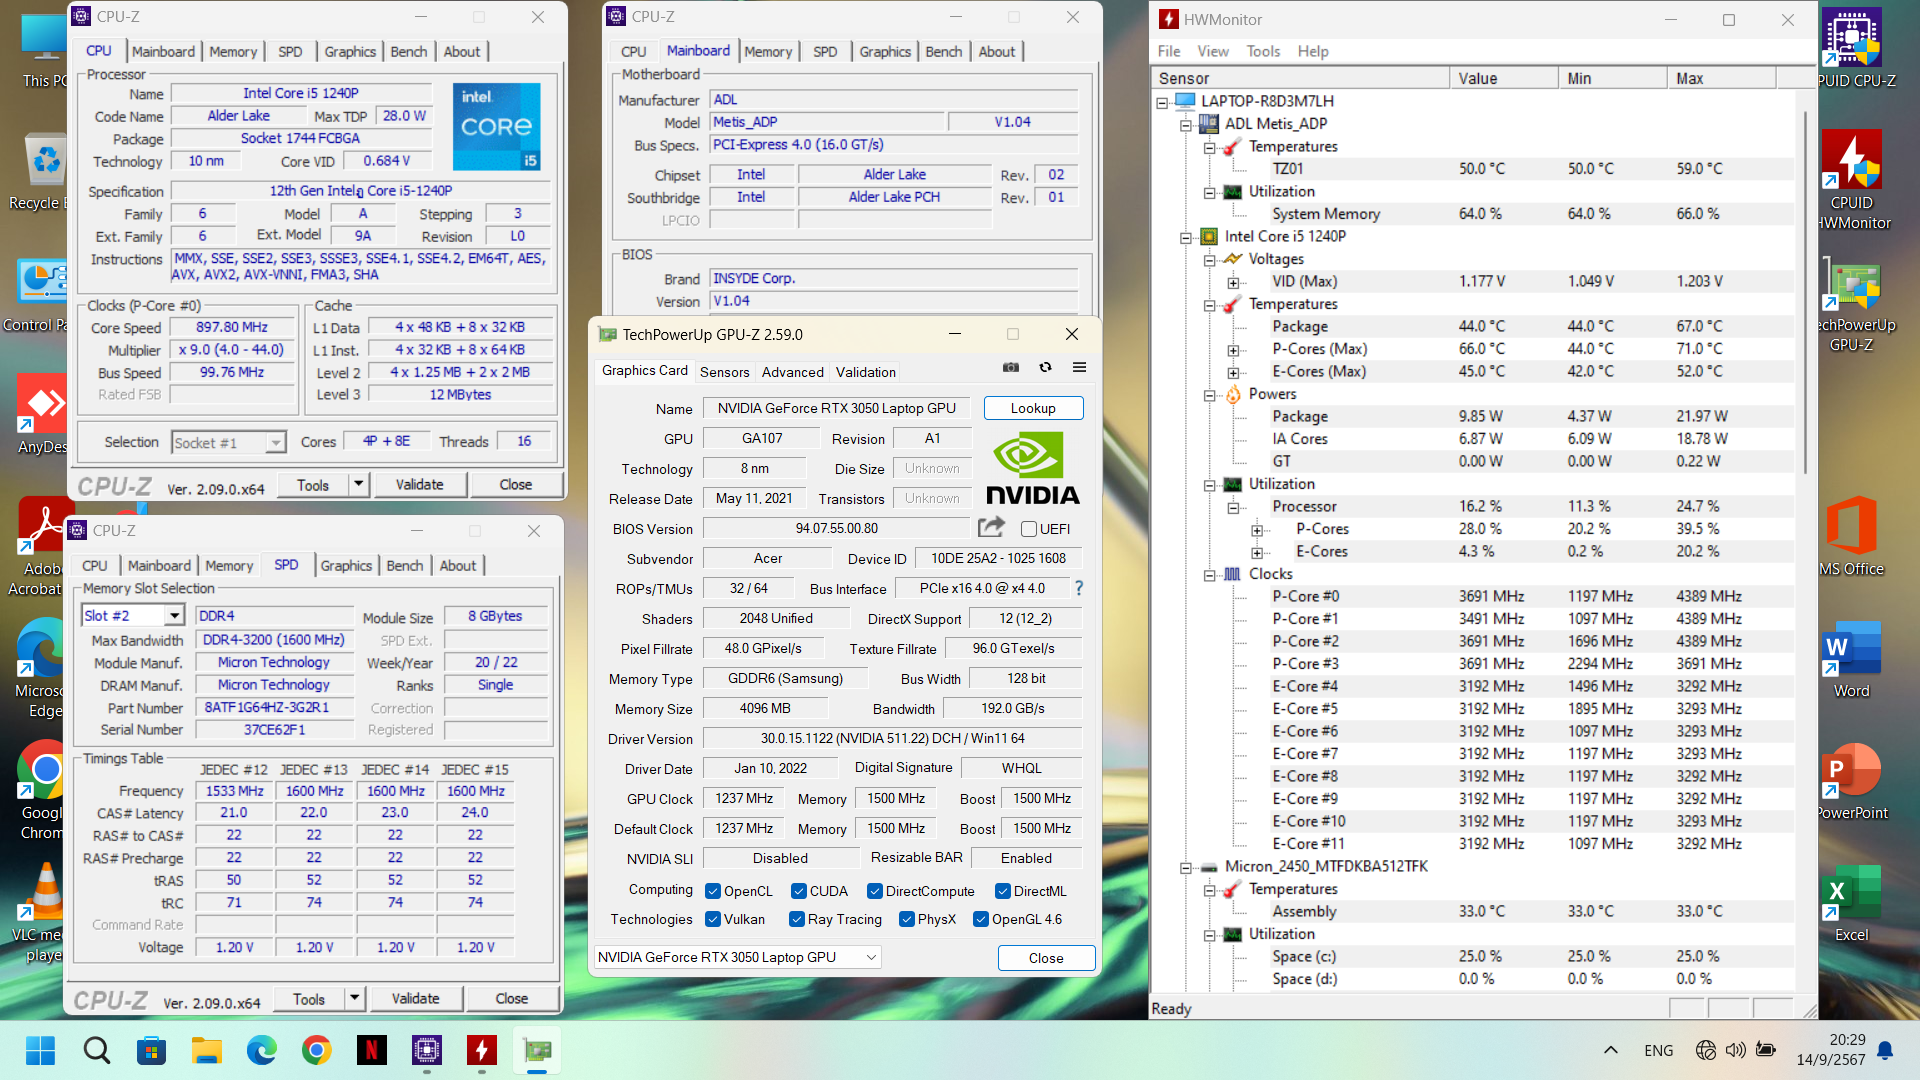Screen dimensions: 1920x1080
Task: Collapse the Intel Core i5 1240P node
Action: 1186,237
